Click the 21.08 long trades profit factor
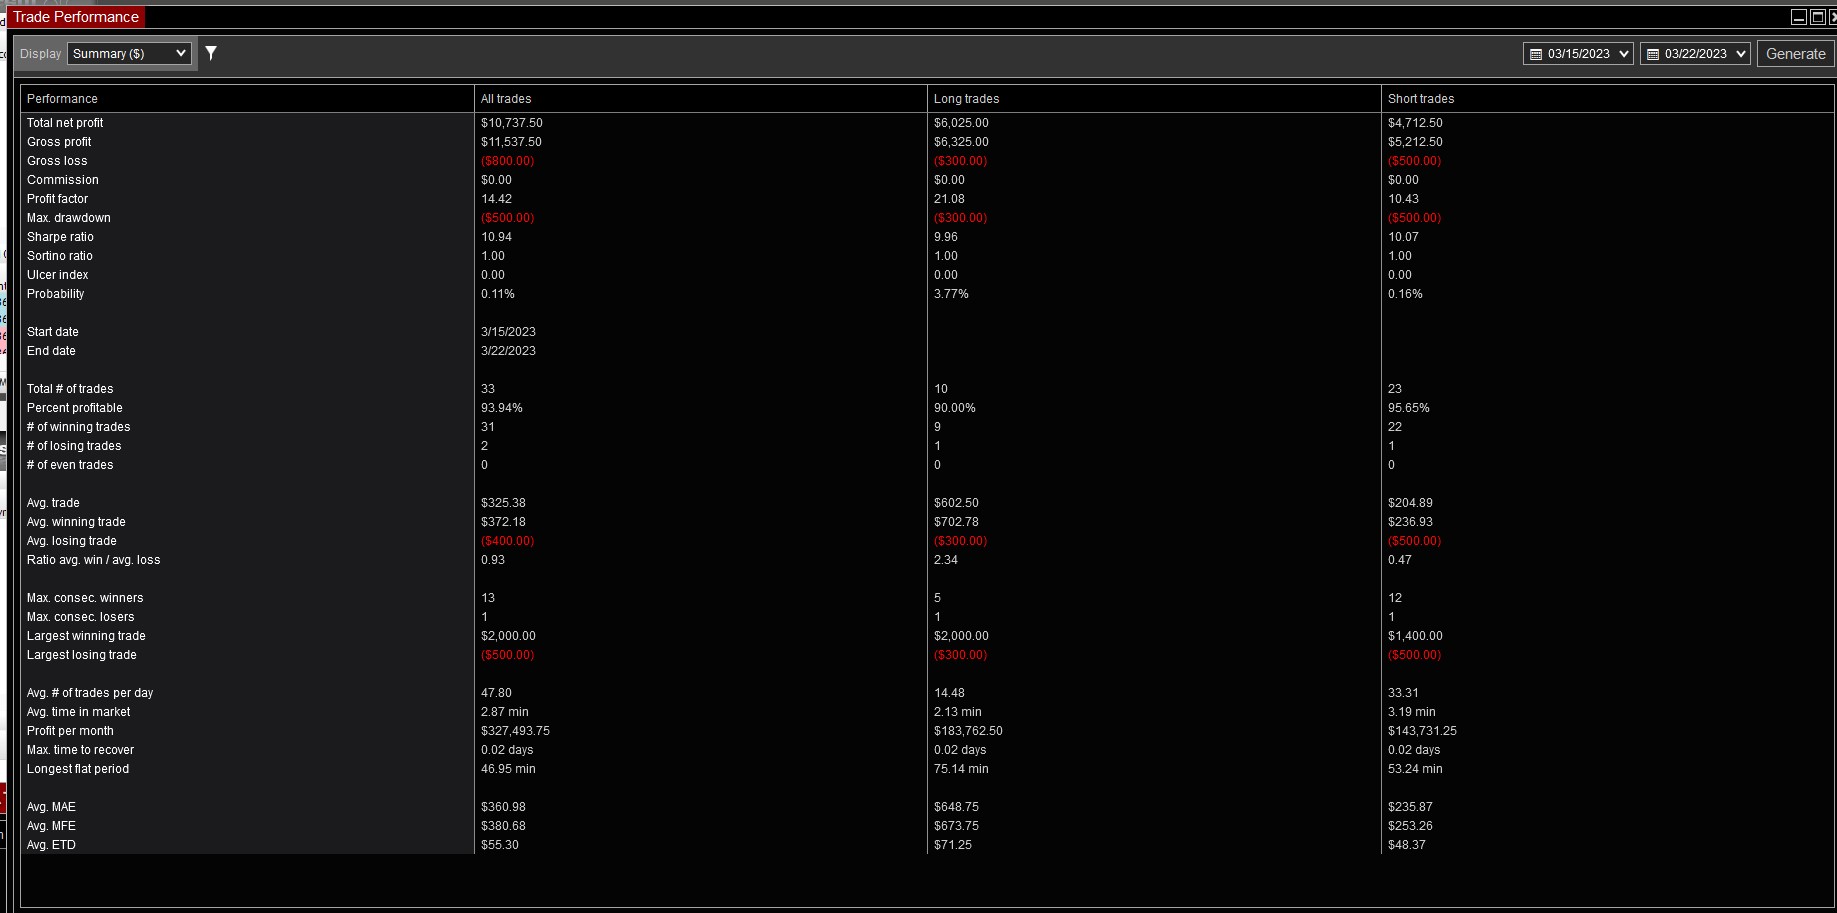 [950, 199]
